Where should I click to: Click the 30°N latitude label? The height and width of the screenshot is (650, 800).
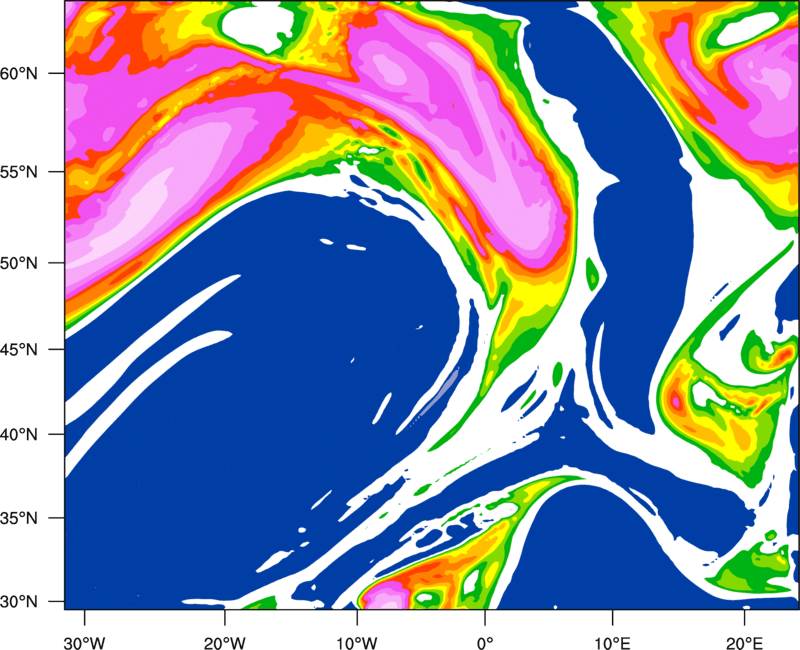tap(19, 602)
